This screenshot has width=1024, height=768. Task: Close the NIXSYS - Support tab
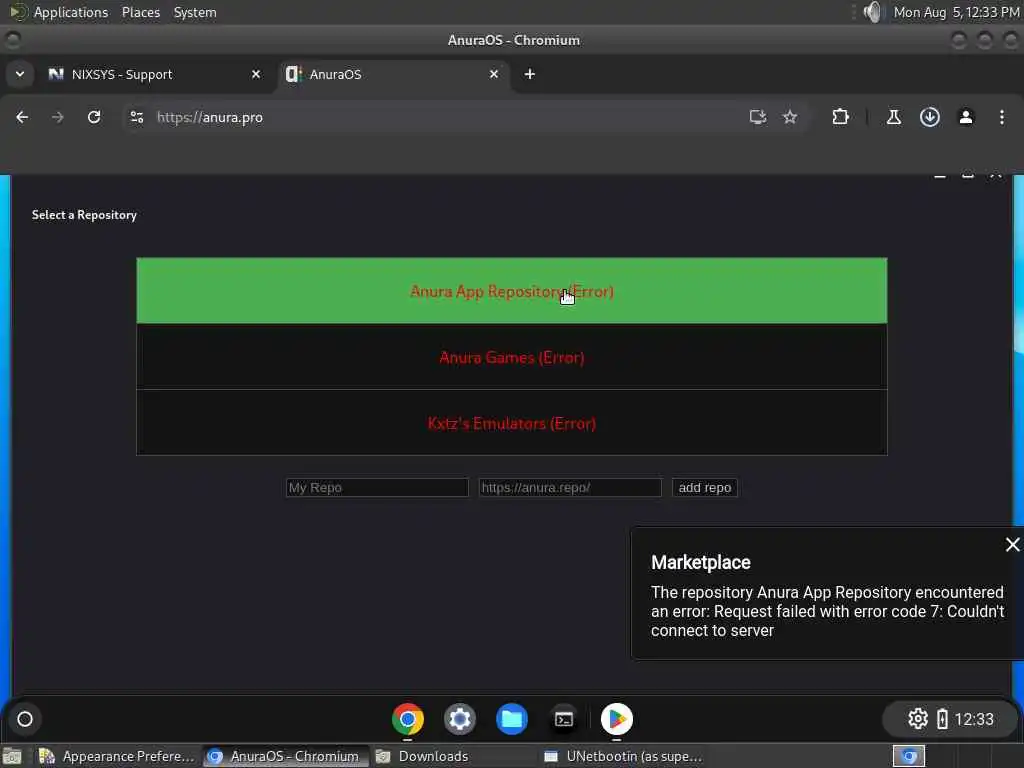tap(256, 74)
